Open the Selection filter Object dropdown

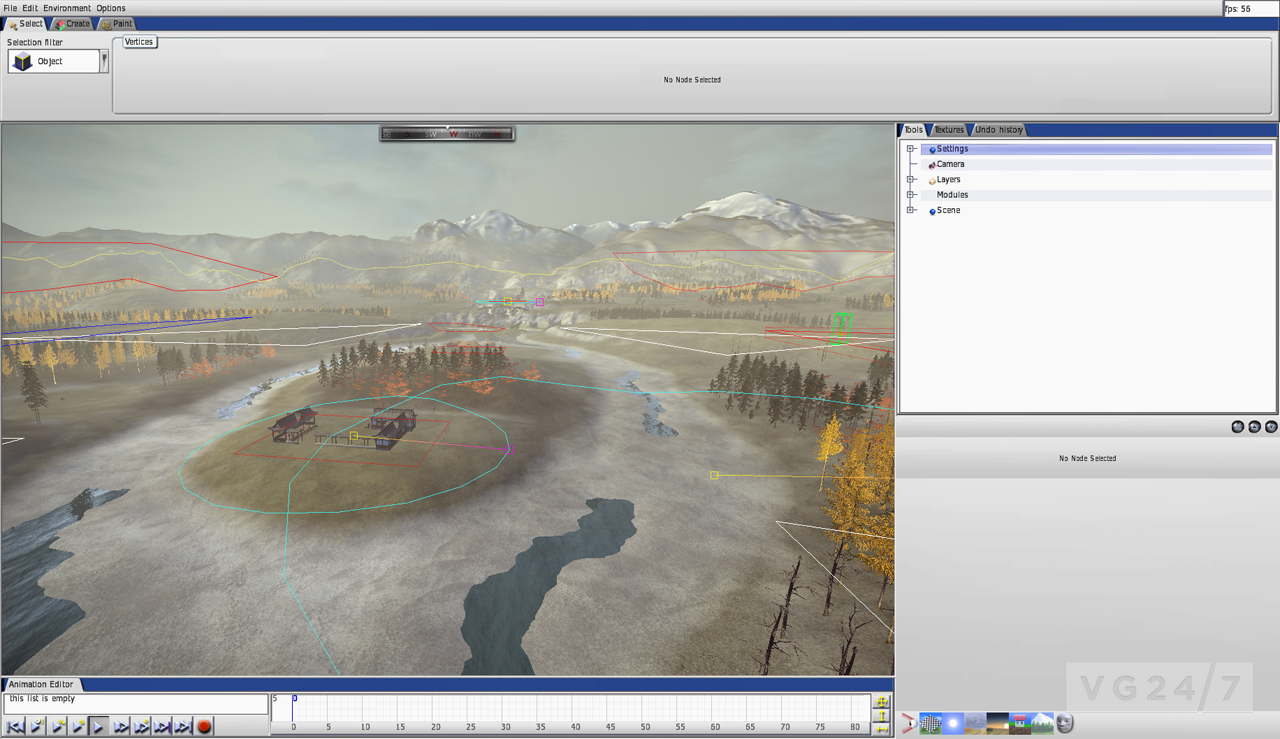click(x=104, y=61)
